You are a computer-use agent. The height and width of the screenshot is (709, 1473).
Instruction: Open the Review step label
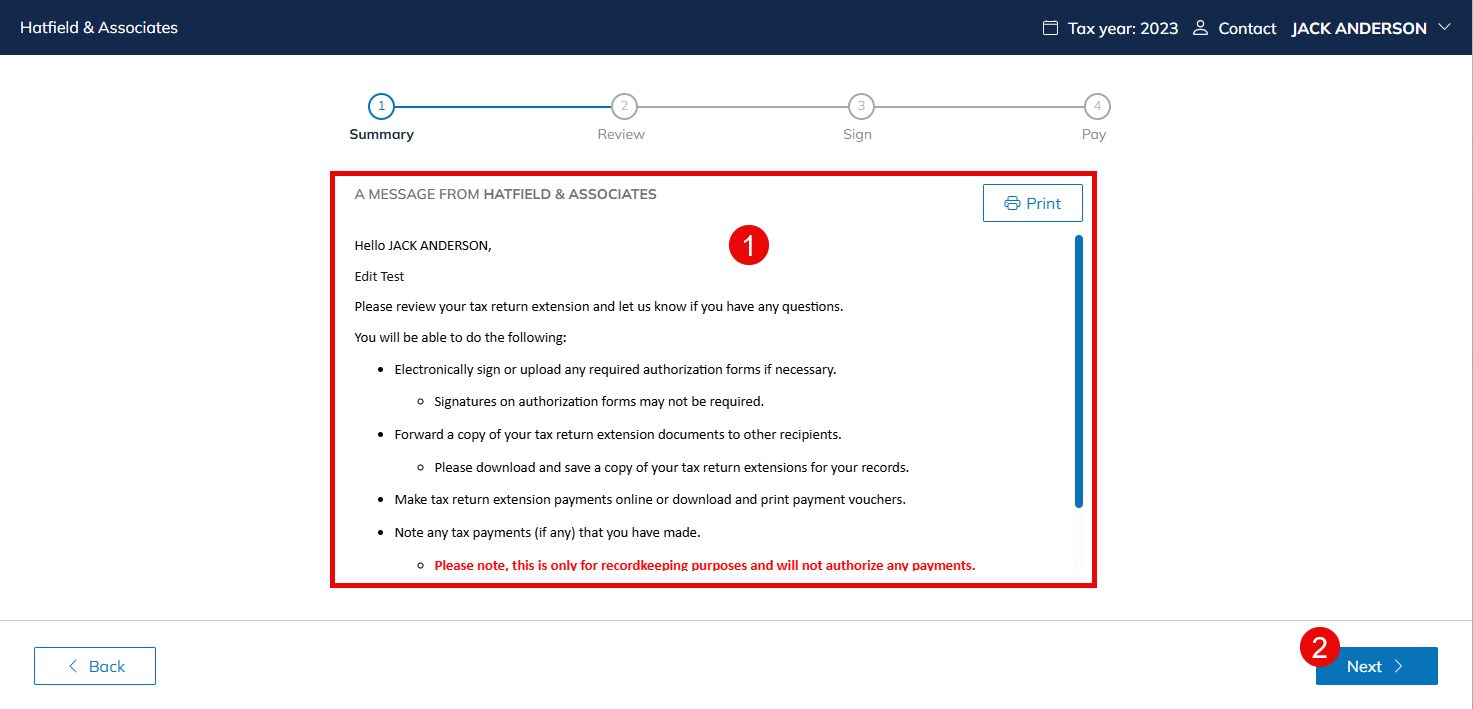(x=621, y=134)
